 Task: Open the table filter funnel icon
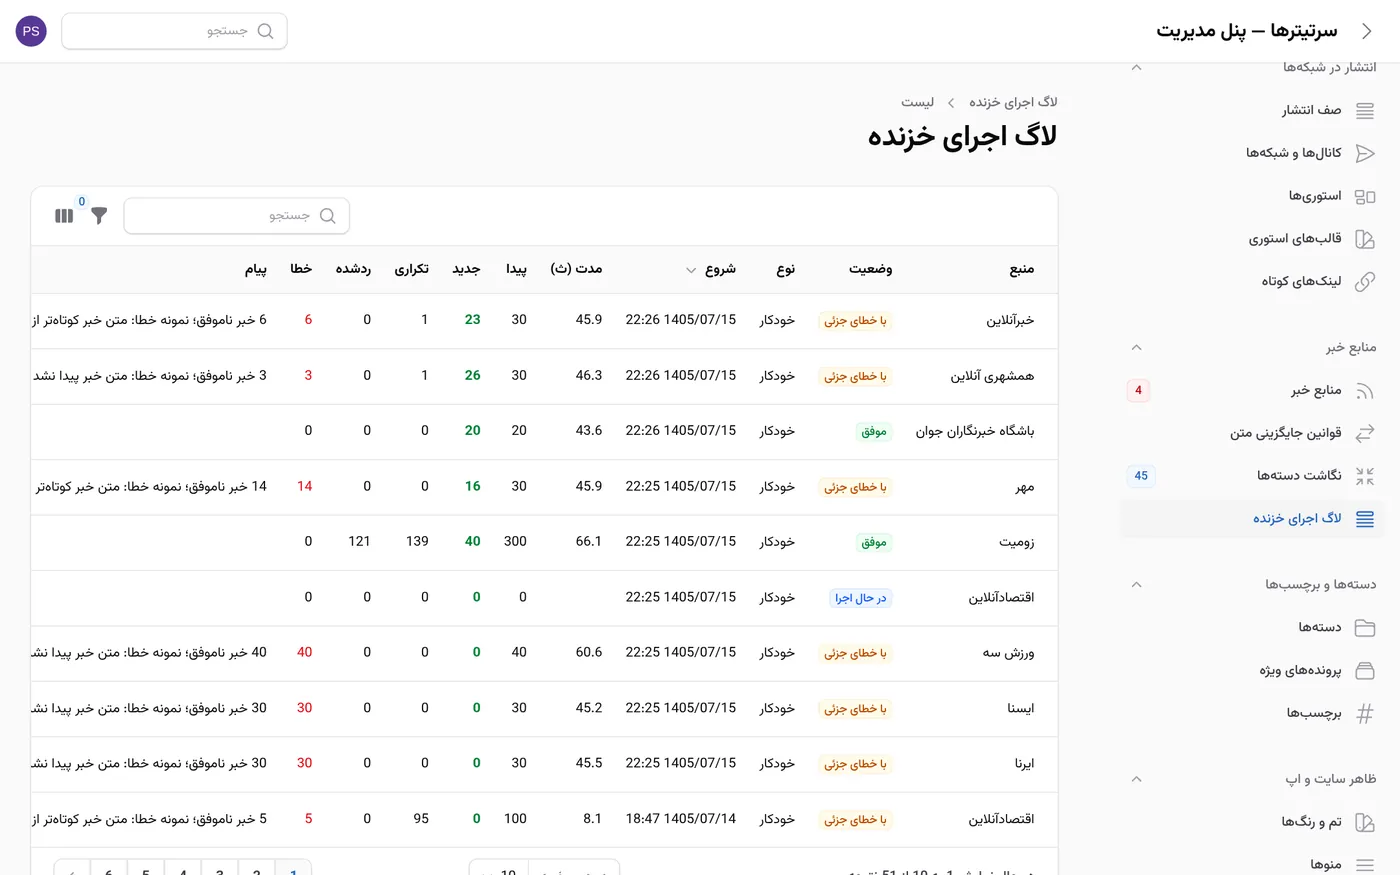coord(99,215)
